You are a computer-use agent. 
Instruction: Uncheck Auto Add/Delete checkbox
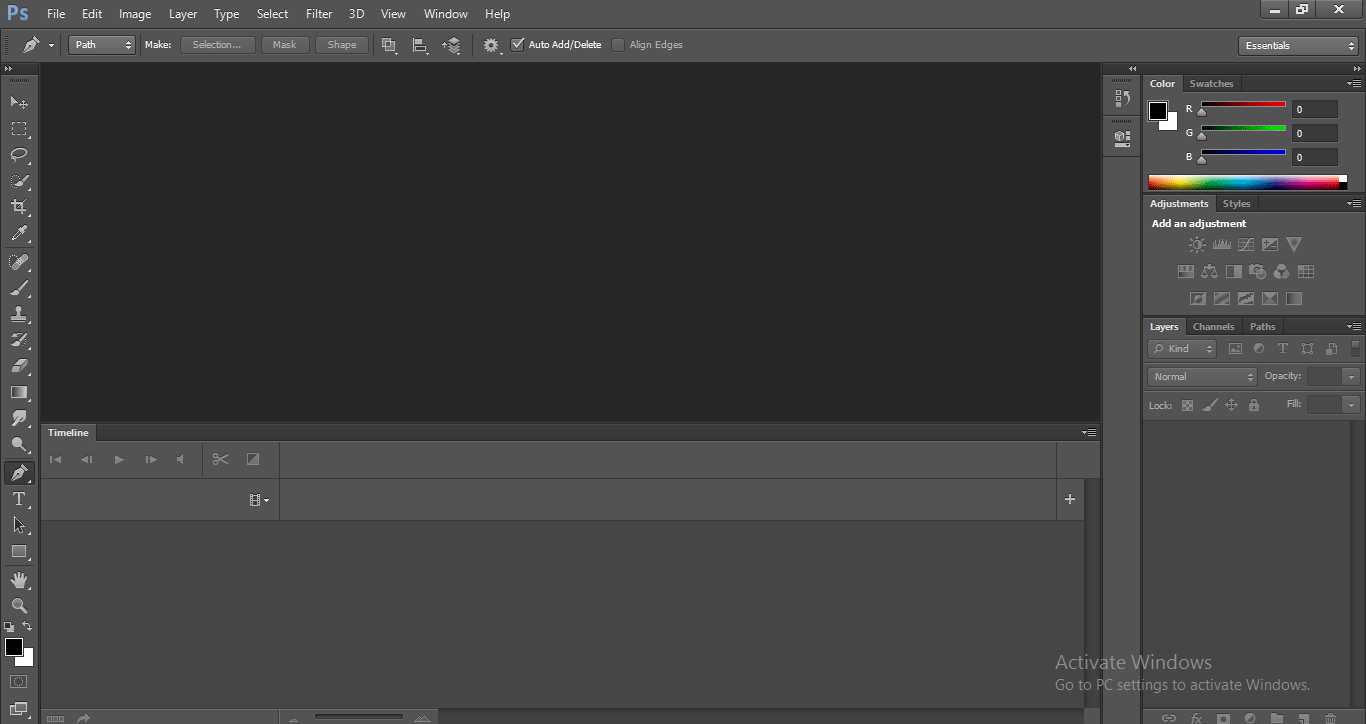click(517, 45)
